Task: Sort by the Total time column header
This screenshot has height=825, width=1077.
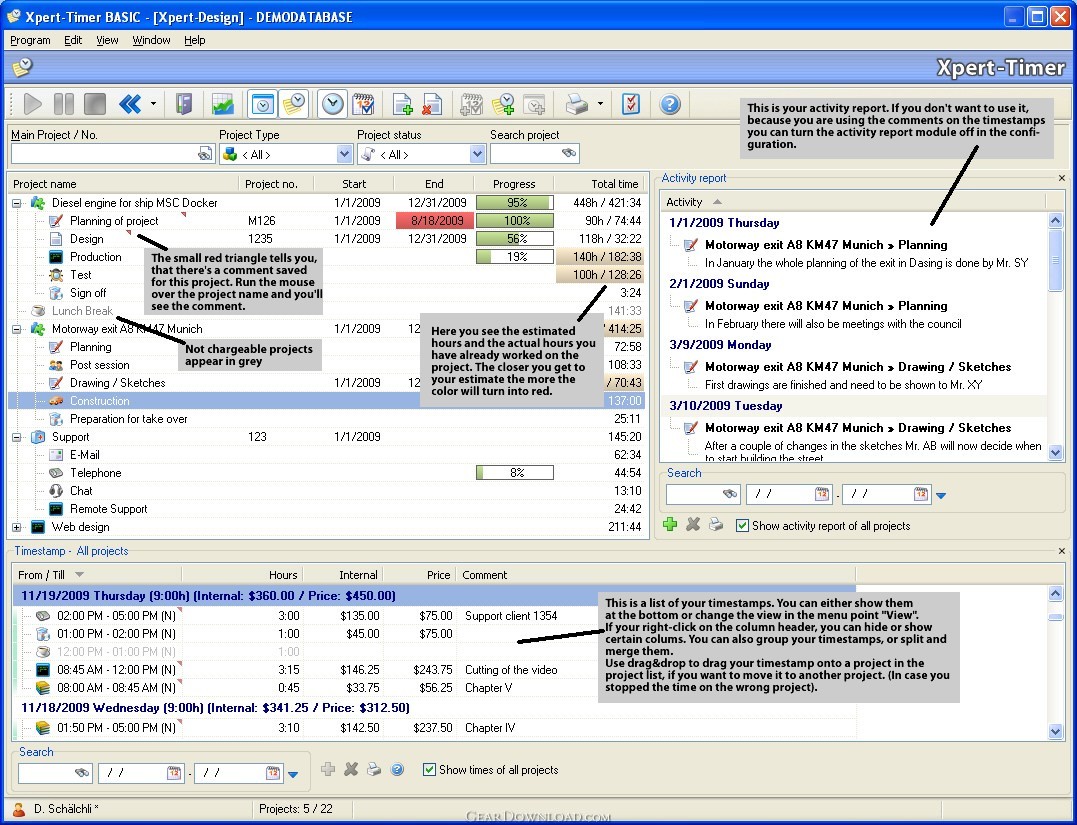Action: pyautogui.click(x=600, y=184)
